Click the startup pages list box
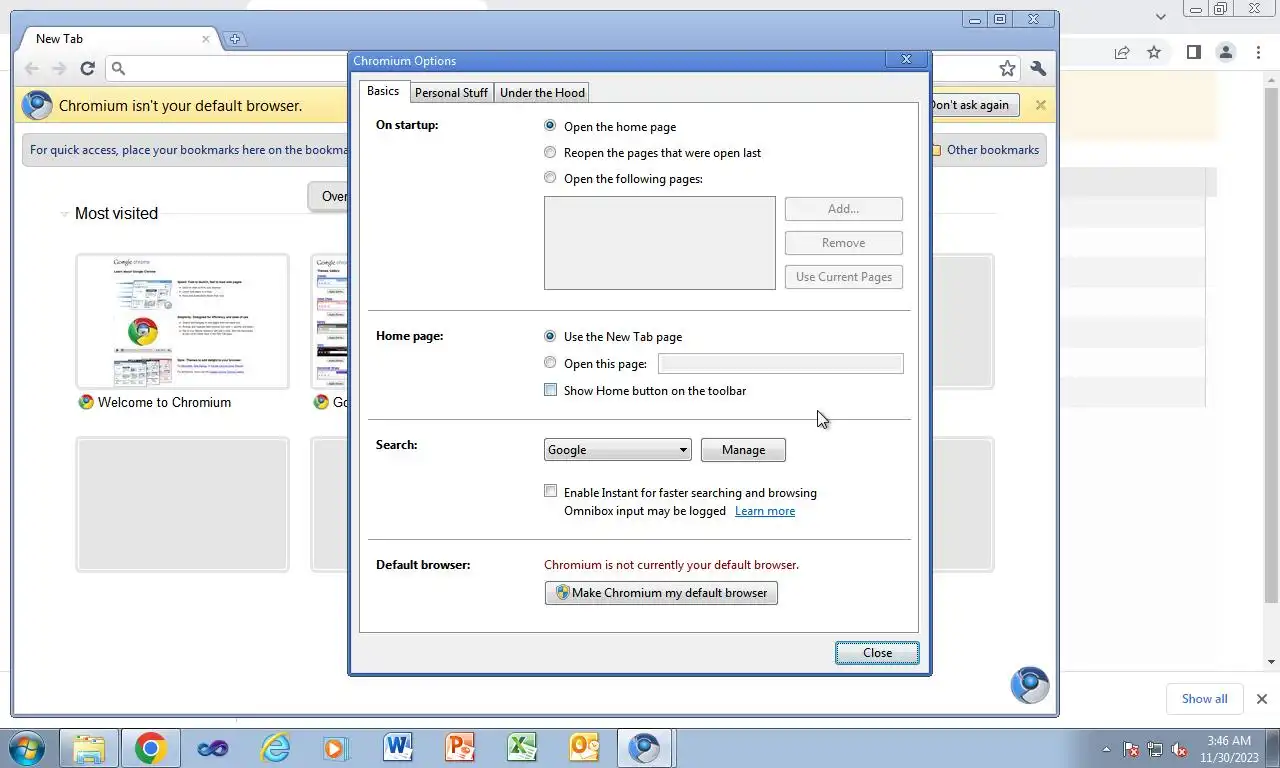 660,243
